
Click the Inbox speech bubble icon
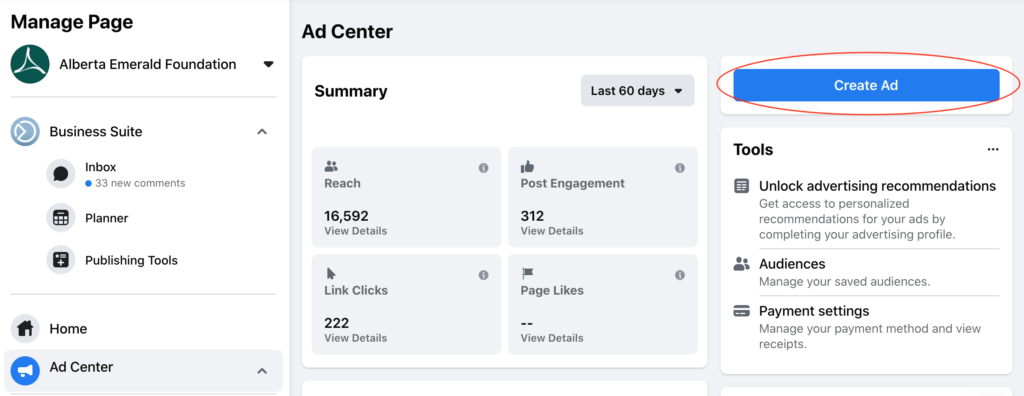61,174
